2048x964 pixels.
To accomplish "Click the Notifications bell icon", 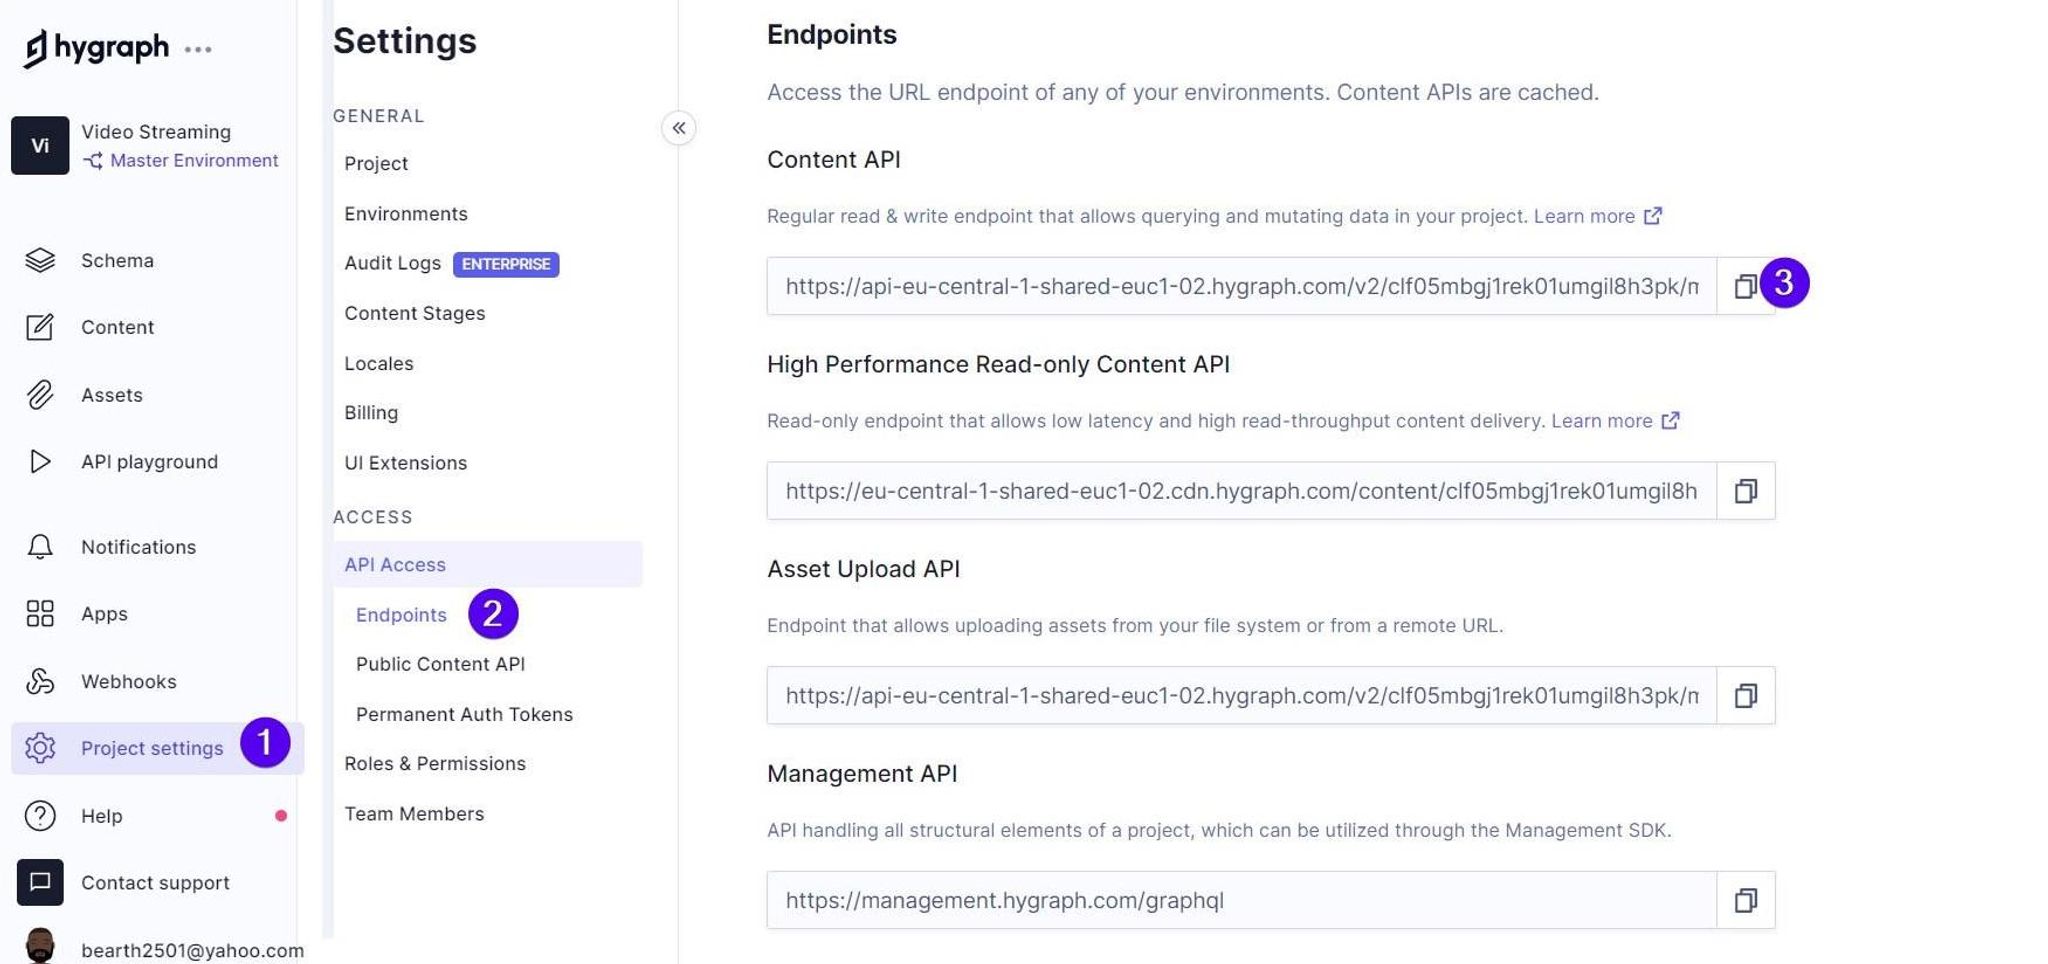I will [40, 547].
